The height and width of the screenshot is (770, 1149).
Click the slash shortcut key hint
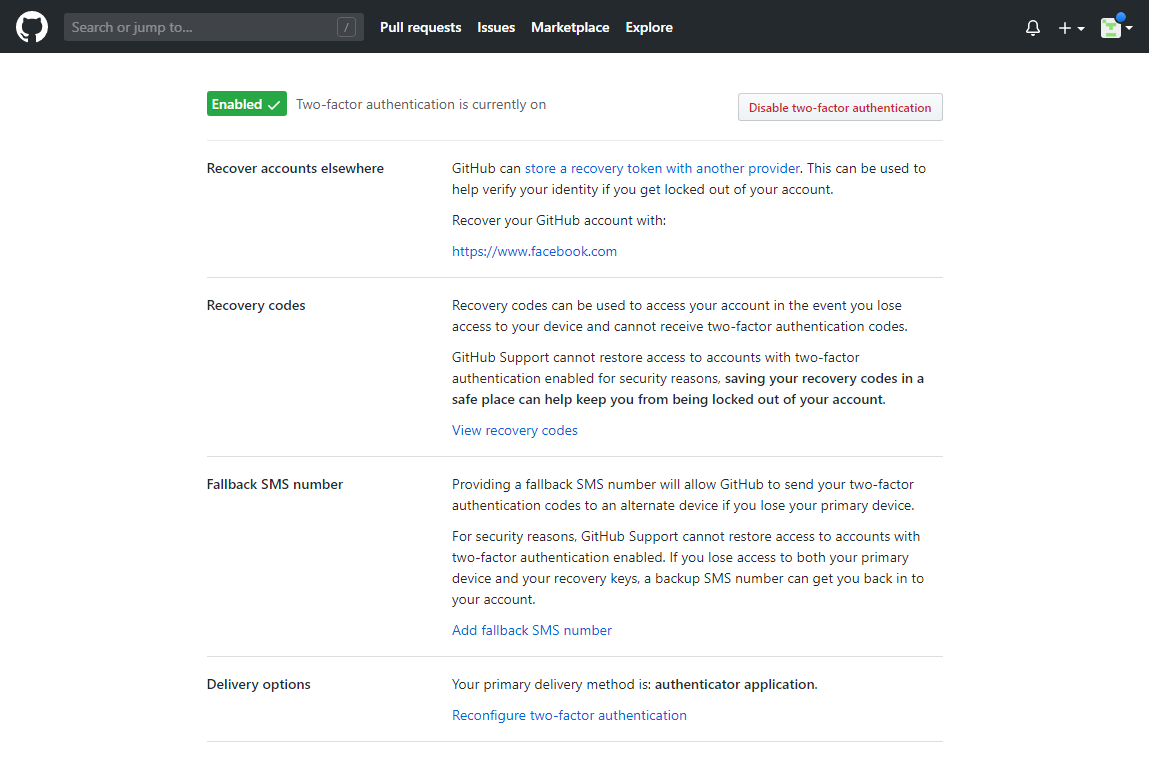click(x=346, y=27)
